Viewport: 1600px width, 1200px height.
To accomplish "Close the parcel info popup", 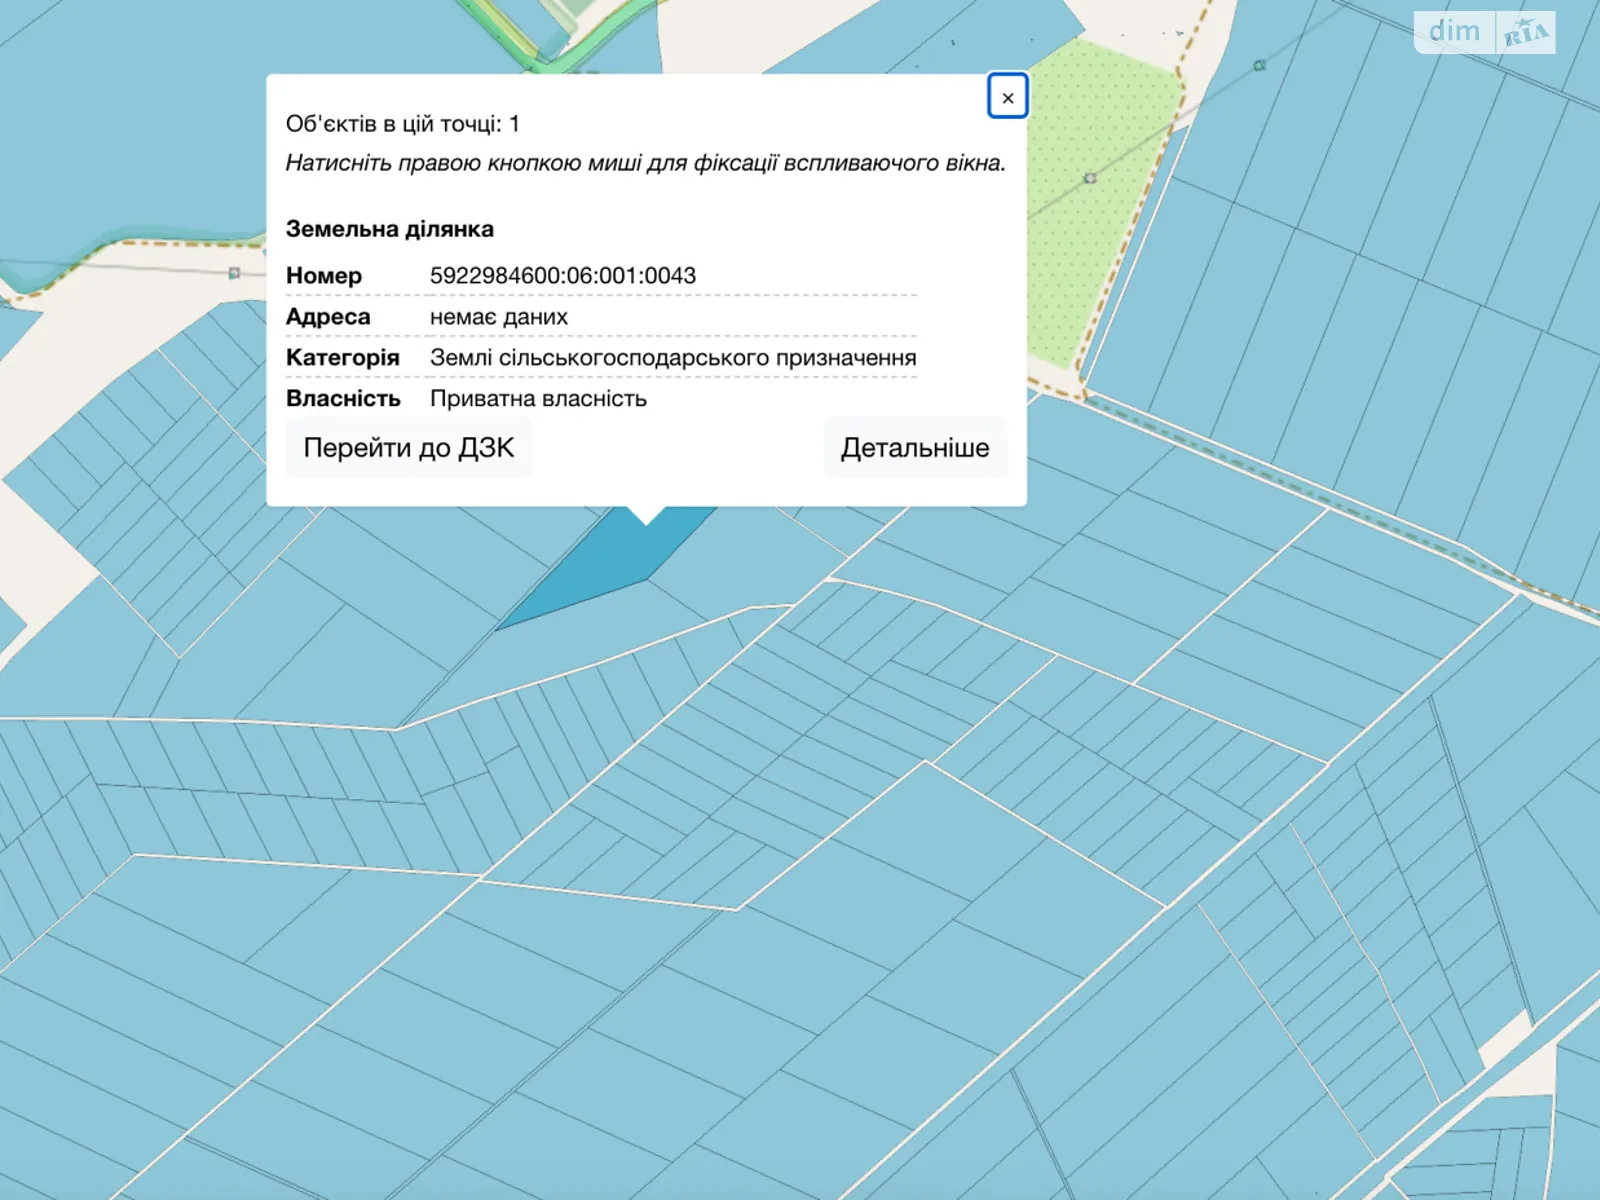I will pos(1007,97).
